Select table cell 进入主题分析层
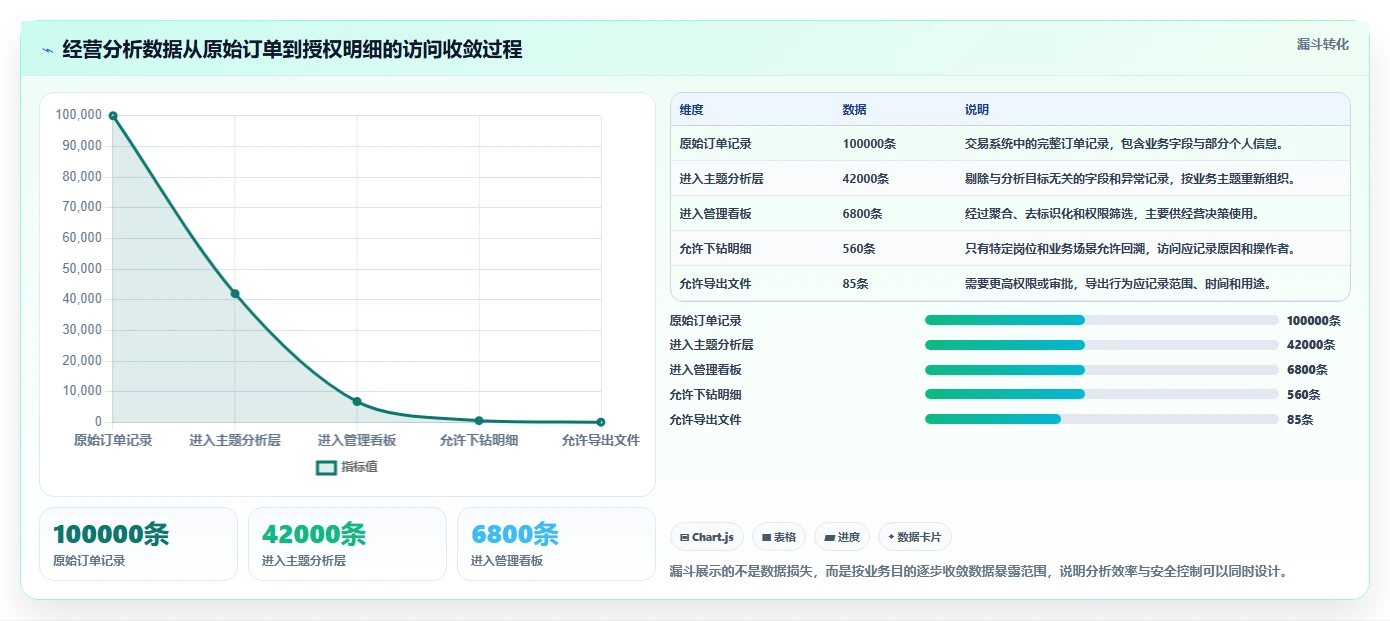Screen dimensions: 1390x621 (x=721, y=179)
